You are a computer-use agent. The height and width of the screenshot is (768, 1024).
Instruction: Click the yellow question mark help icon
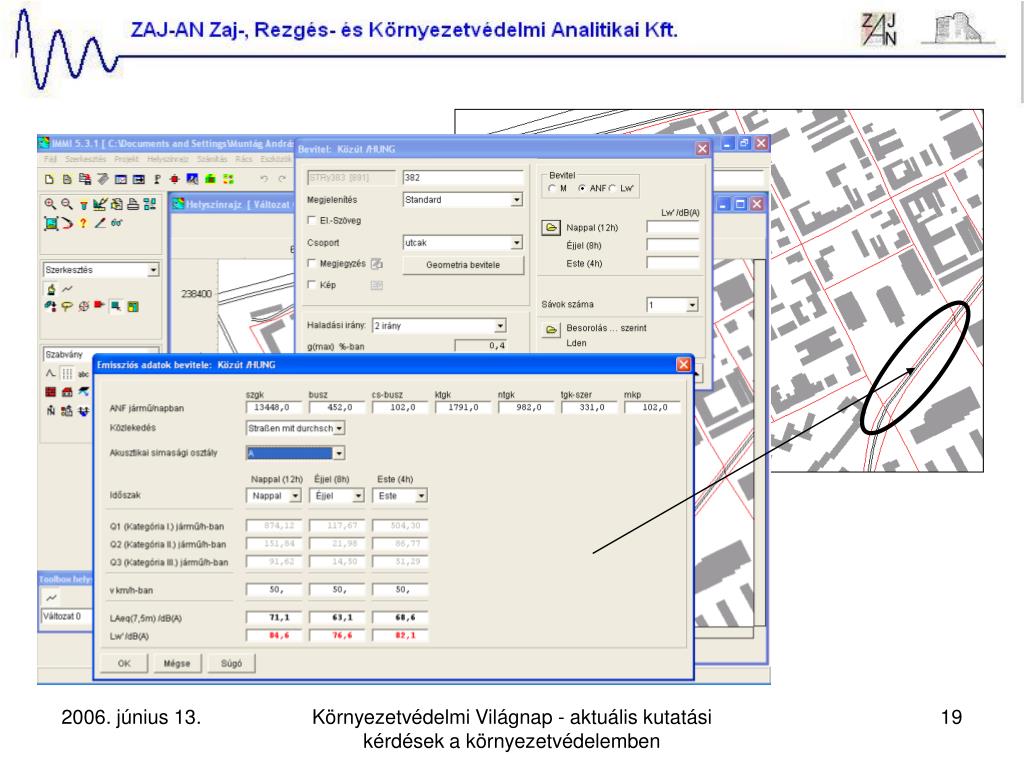83,223
